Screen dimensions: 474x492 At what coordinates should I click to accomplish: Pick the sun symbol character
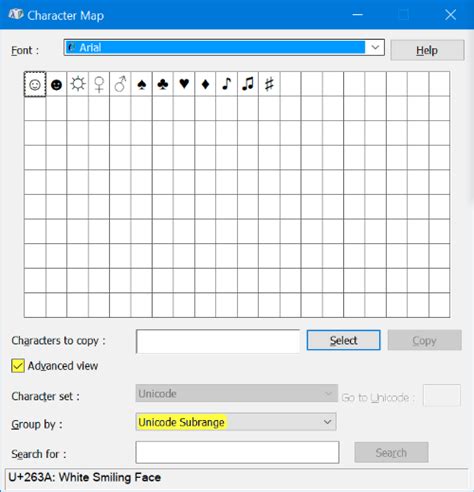[x=78, y=84]
